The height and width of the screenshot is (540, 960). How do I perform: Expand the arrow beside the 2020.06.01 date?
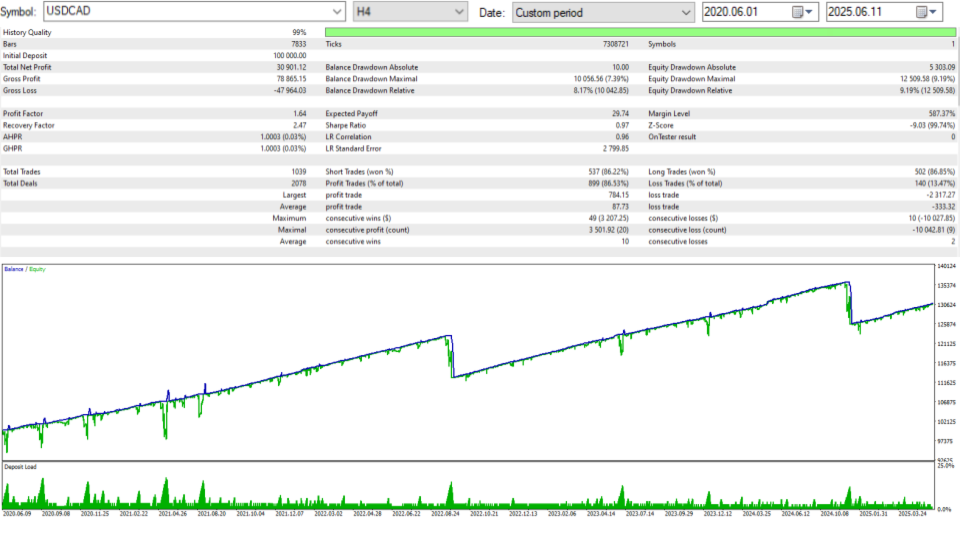(809, 12)
